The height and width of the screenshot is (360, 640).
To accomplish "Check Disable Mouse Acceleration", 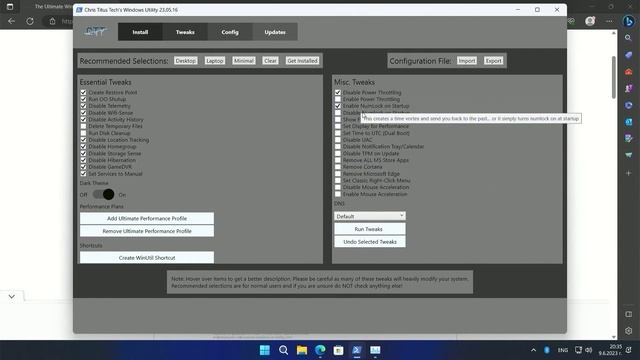I will (338, 187).
